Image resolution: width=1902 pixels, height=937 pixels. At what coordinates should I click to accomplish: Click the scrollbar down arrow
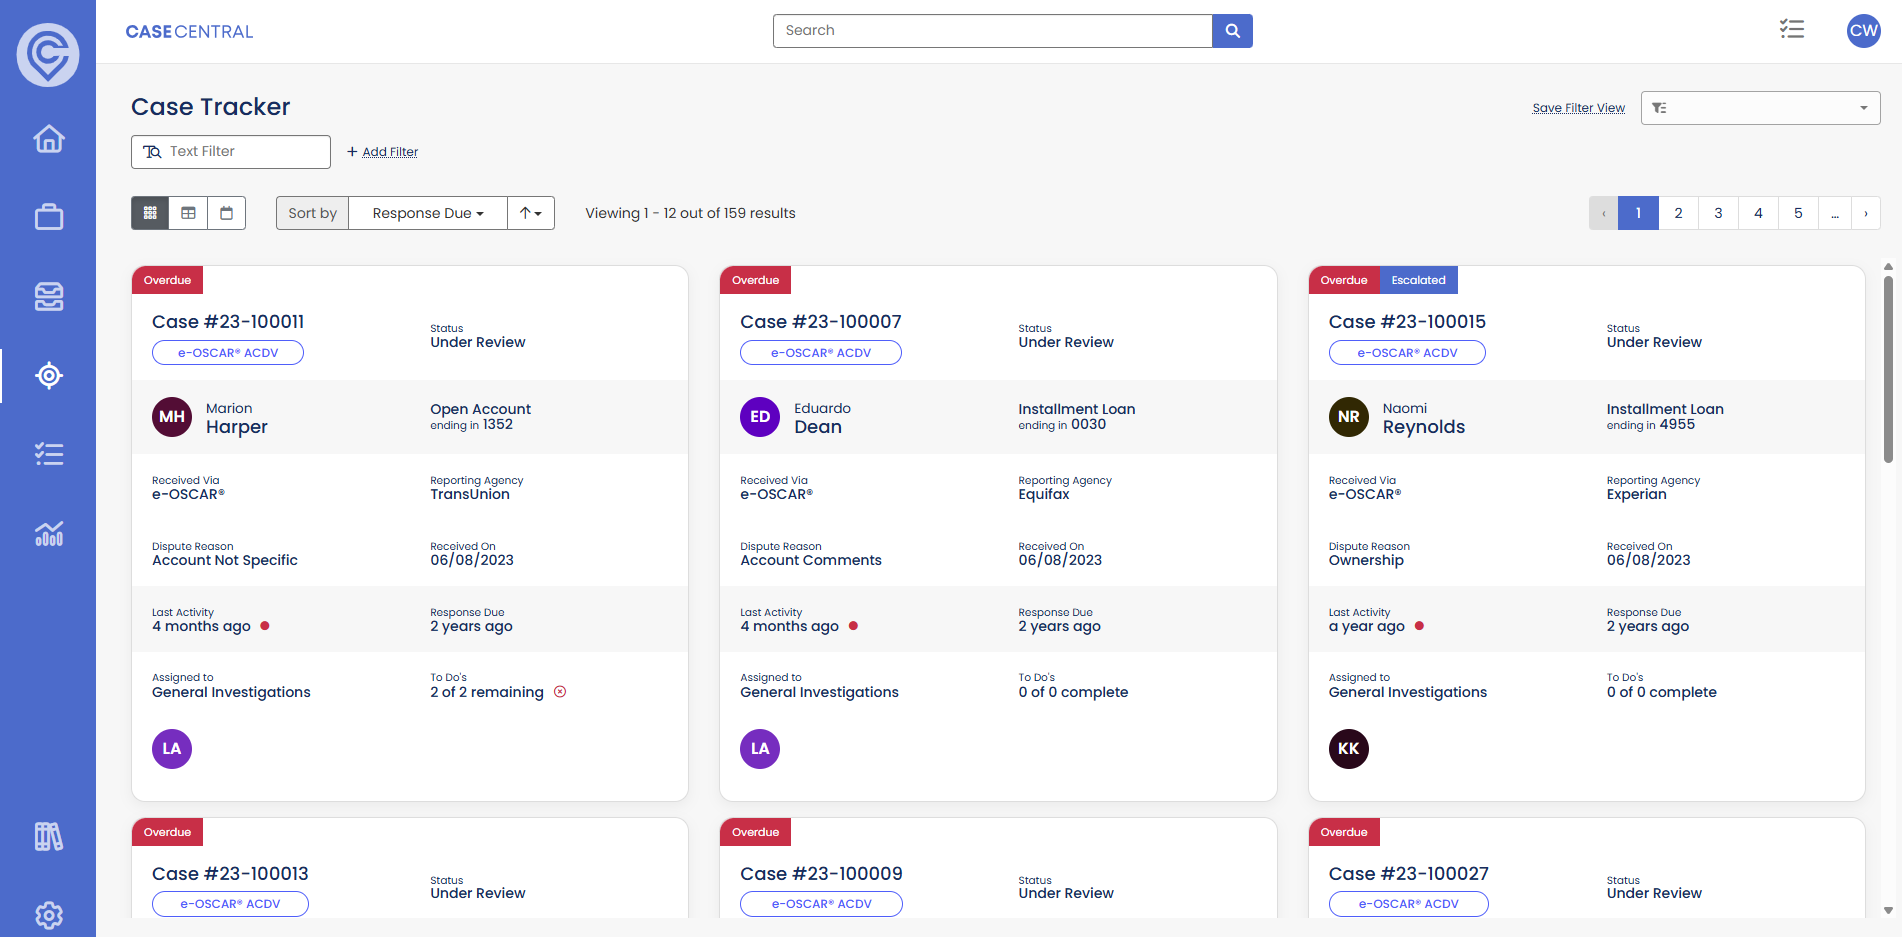pyautogui.click(x=1888, y=910)
